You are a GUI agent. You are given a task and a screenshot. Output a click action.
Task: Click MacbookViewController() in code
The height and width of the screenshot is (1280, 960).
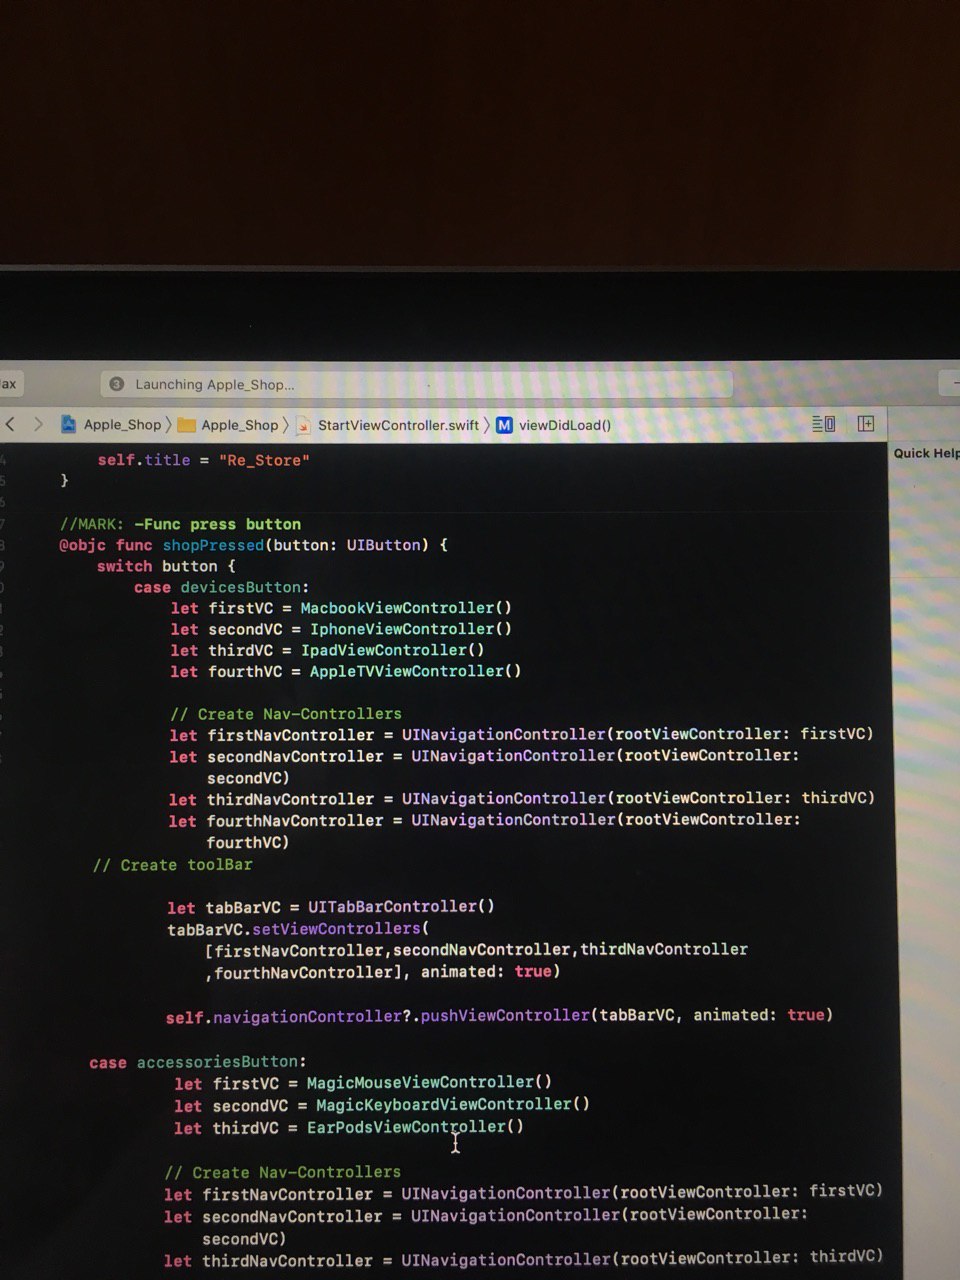point(406,608)
